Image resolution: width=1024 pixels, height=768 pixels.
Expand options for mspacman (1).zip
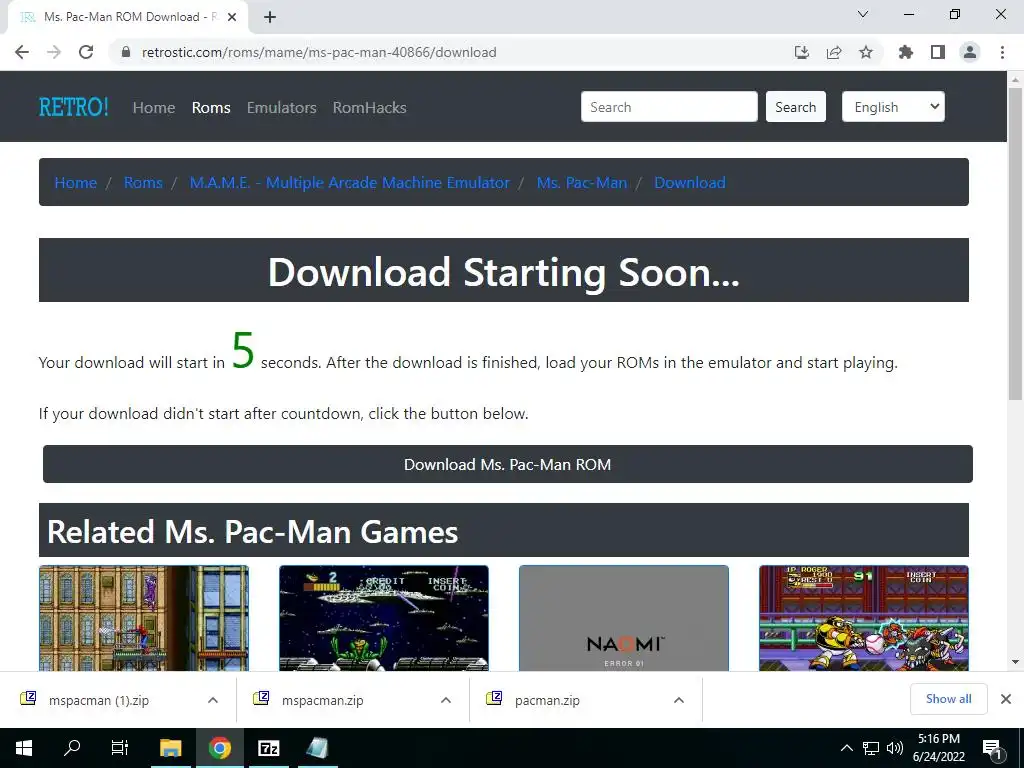(213, 700)
